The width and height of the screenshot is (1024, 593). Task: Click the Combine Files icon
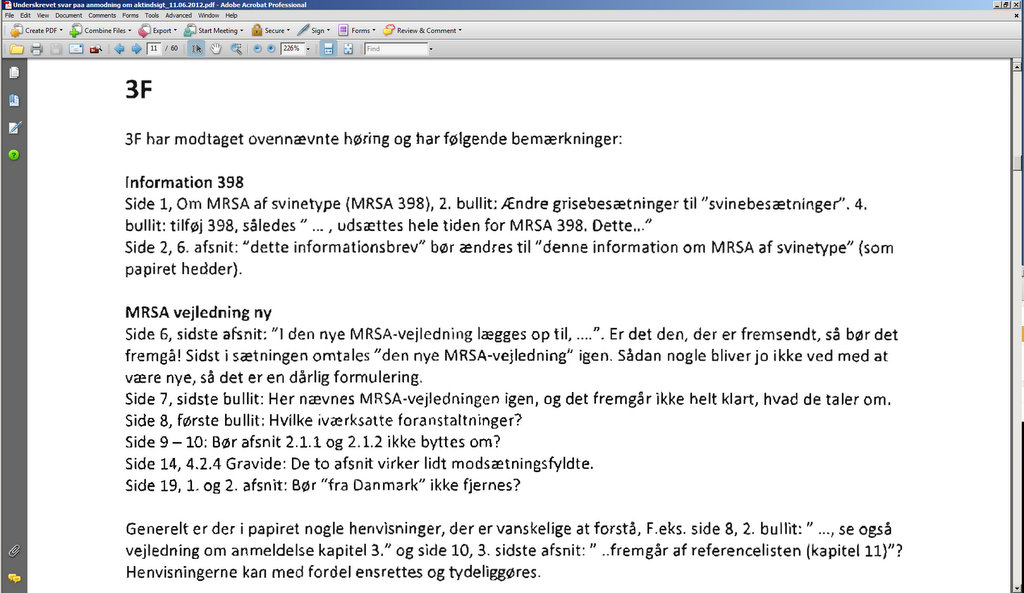pos(76,30)
